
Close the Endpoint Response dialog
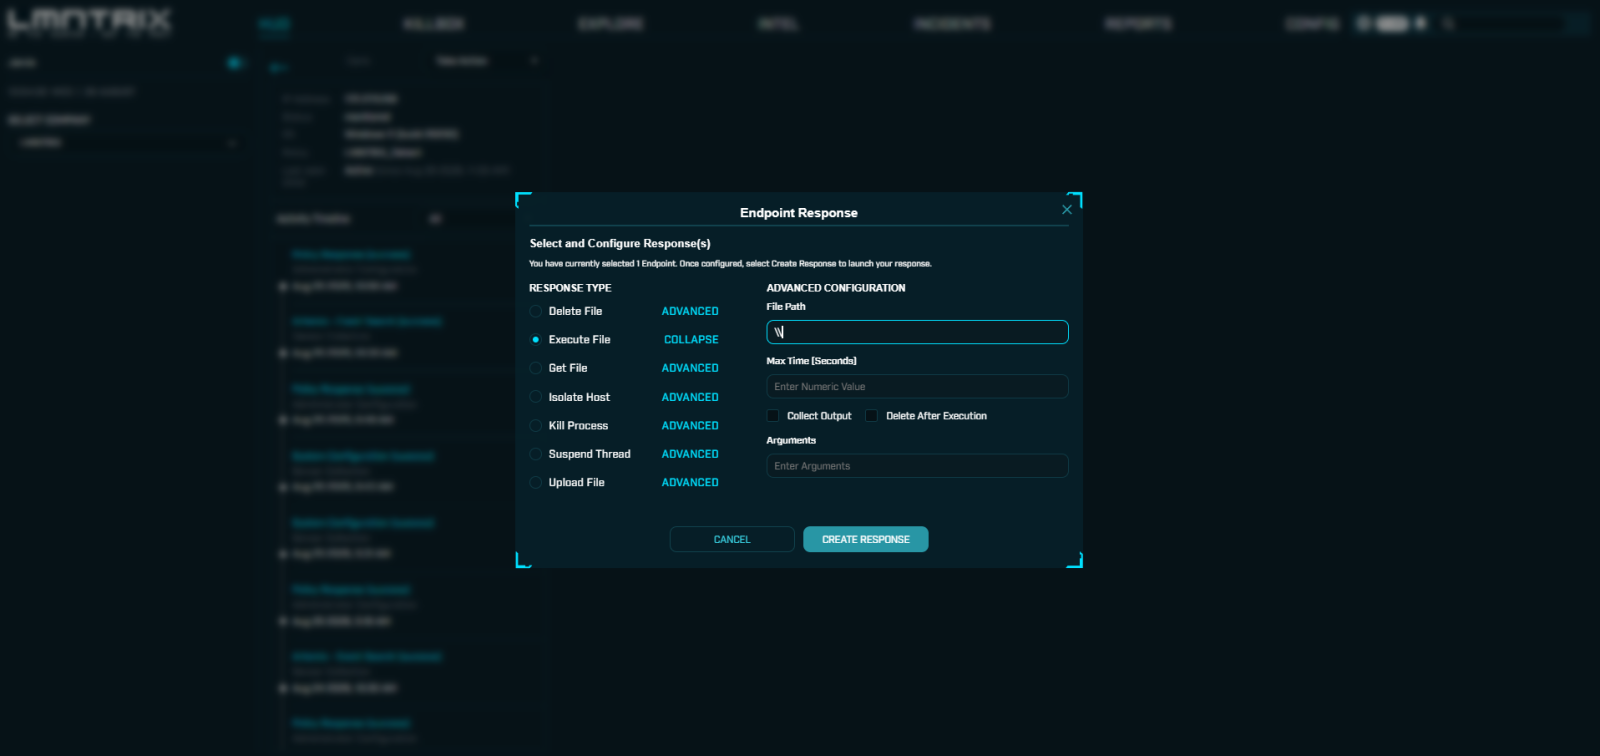[x=1067, y=210]
